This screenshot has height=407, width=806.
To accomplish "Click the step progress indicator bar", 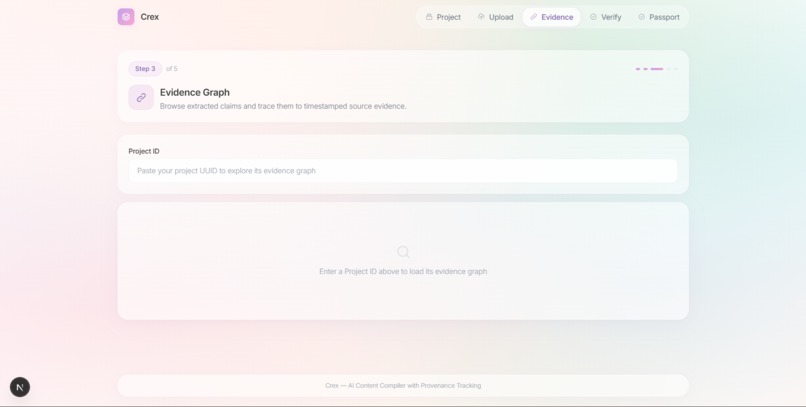I will tap(656, 69).
